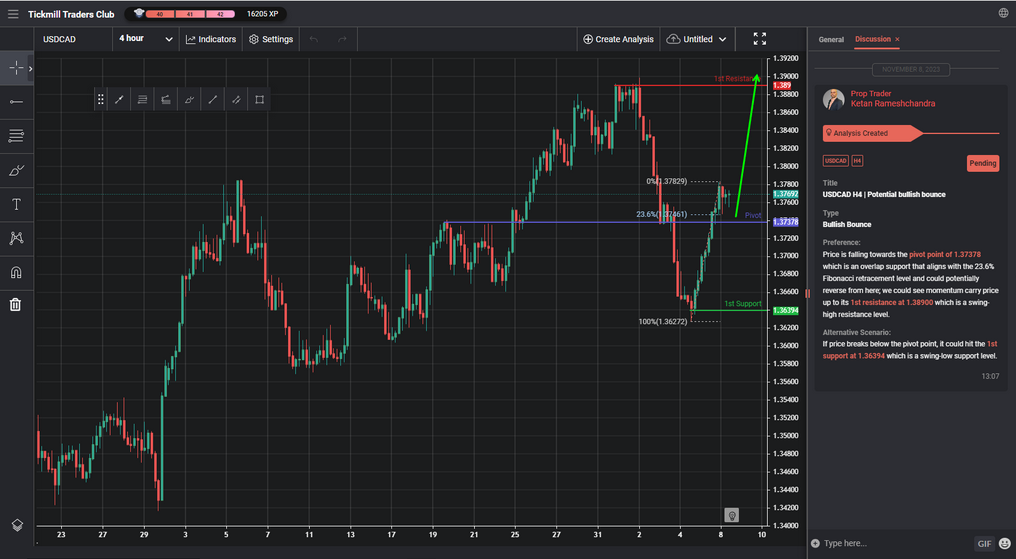The image size is (1016, 559).
Task: Open the hamburger main menu
Action: 13,14
